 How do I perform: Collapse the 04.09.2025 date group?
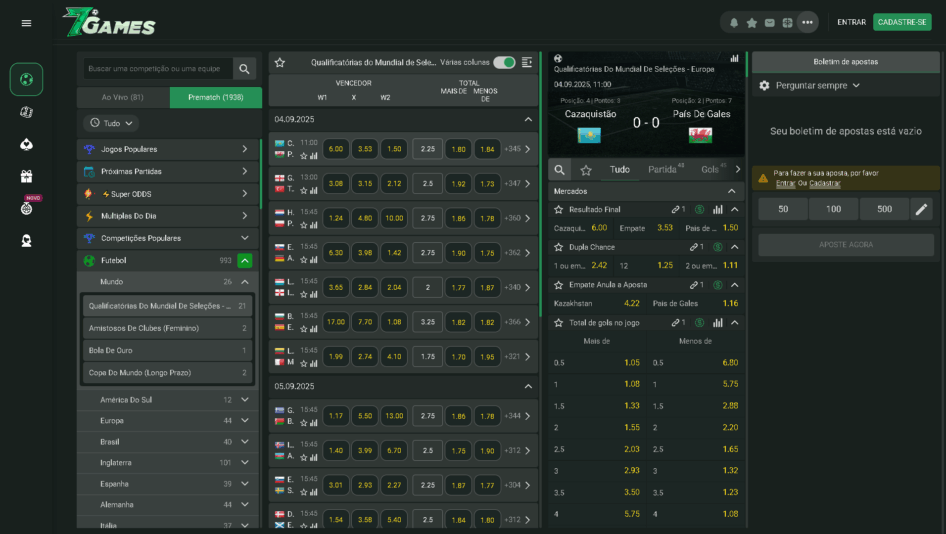pyautogui.click(x=528, y=119)
